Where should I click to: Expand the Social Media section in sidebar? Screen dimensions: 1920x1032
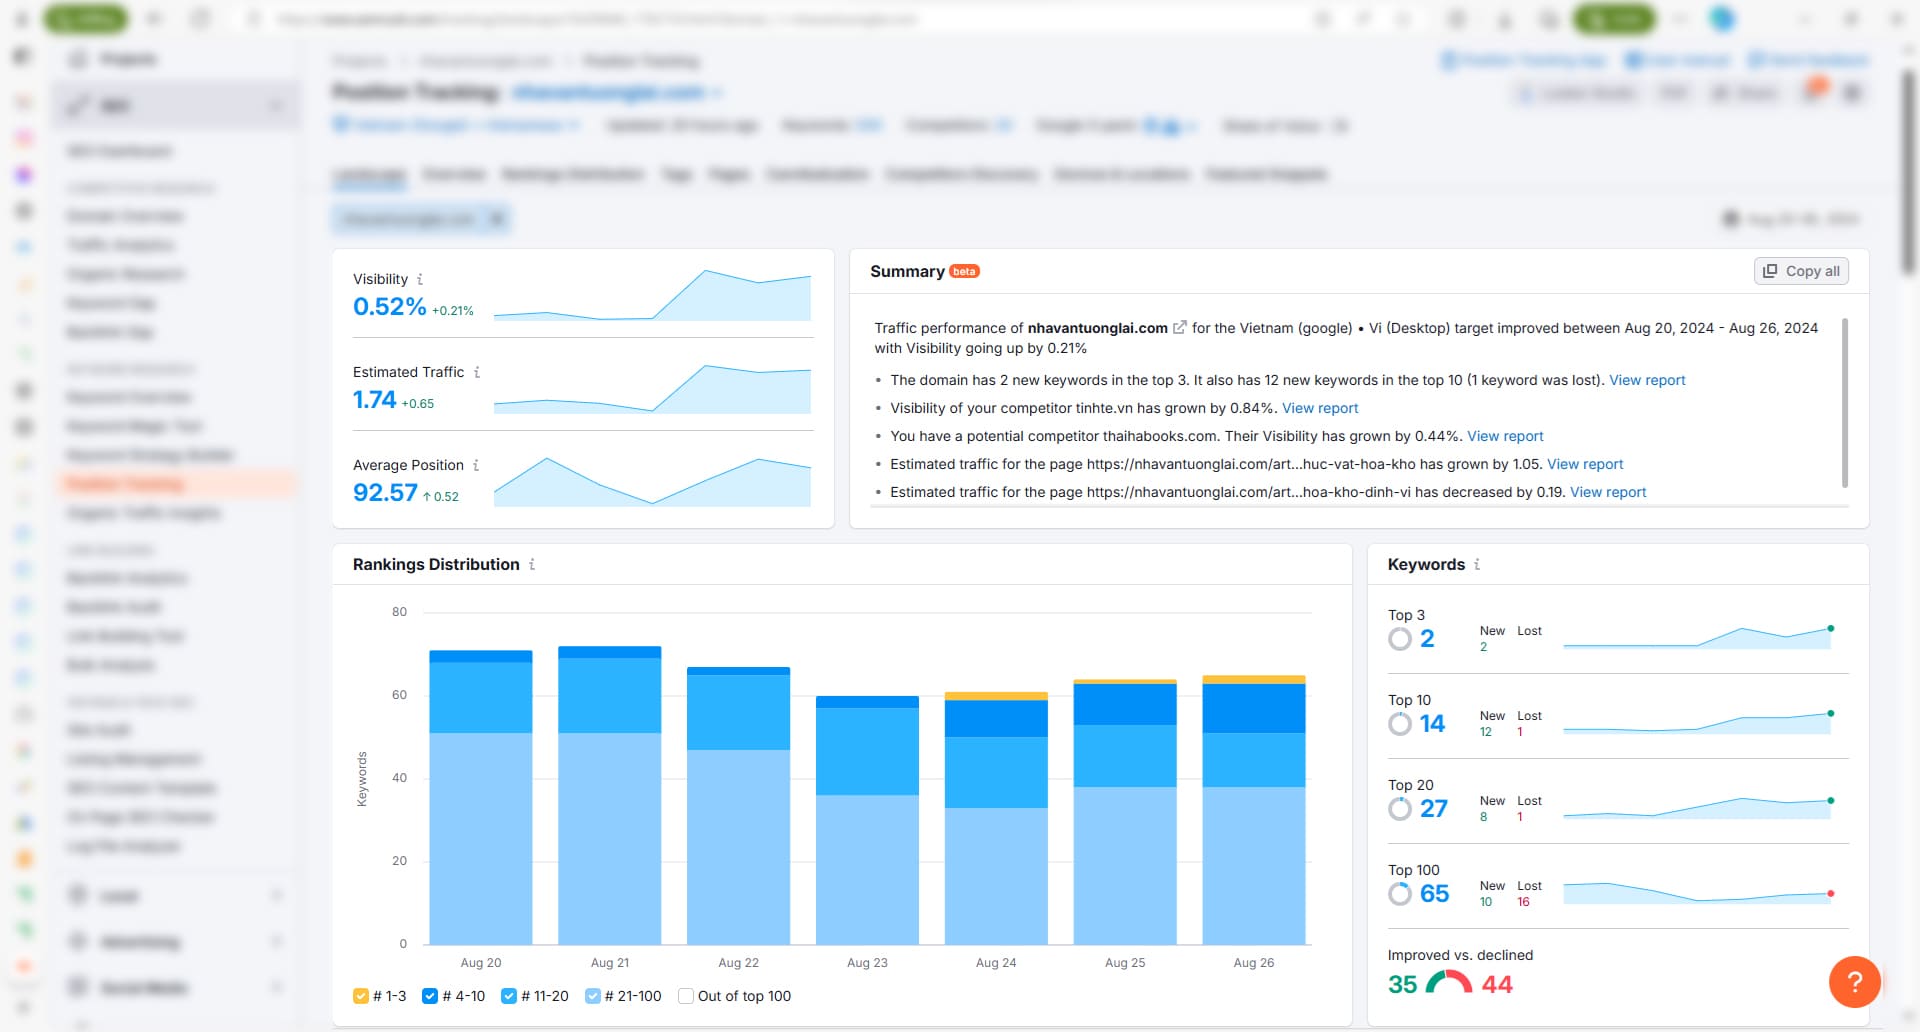click(x=276, y=988)
